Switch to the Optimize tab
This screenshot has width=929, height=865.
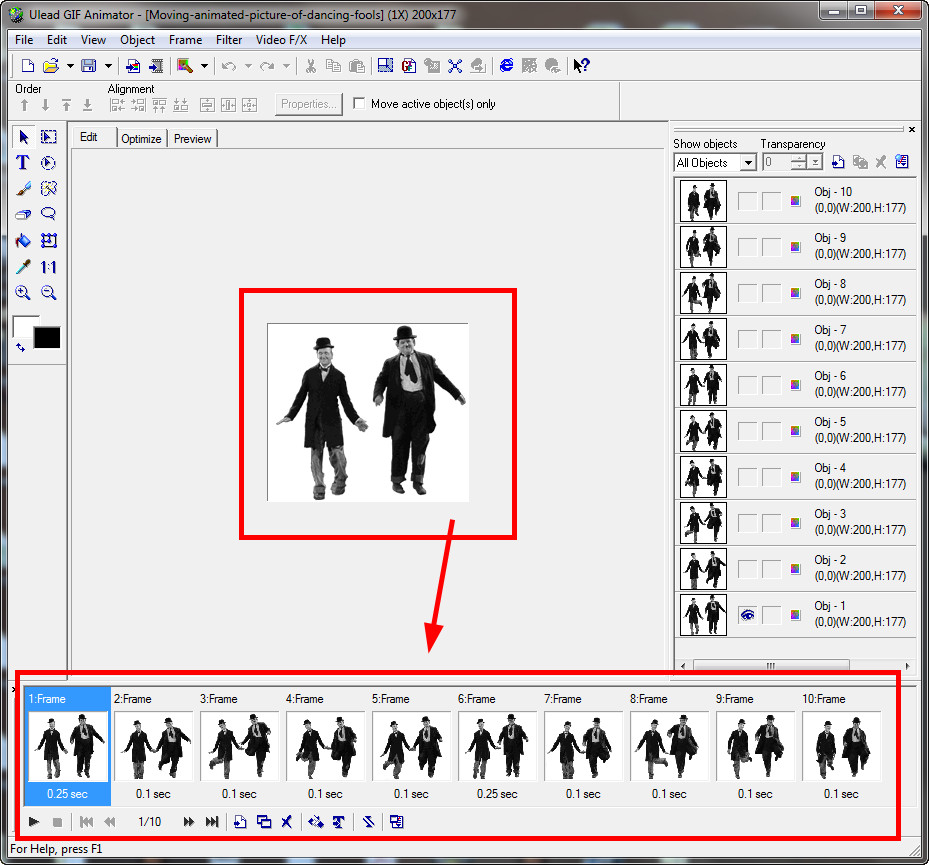(141, 139)
